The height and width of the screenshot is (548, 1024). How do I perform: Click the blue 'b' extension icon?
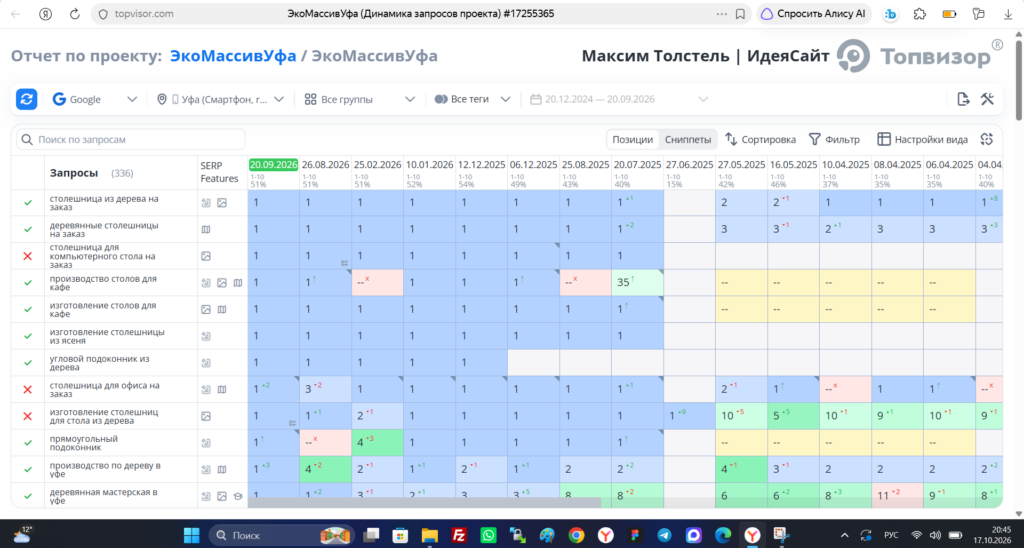click(x=890, y=14)
